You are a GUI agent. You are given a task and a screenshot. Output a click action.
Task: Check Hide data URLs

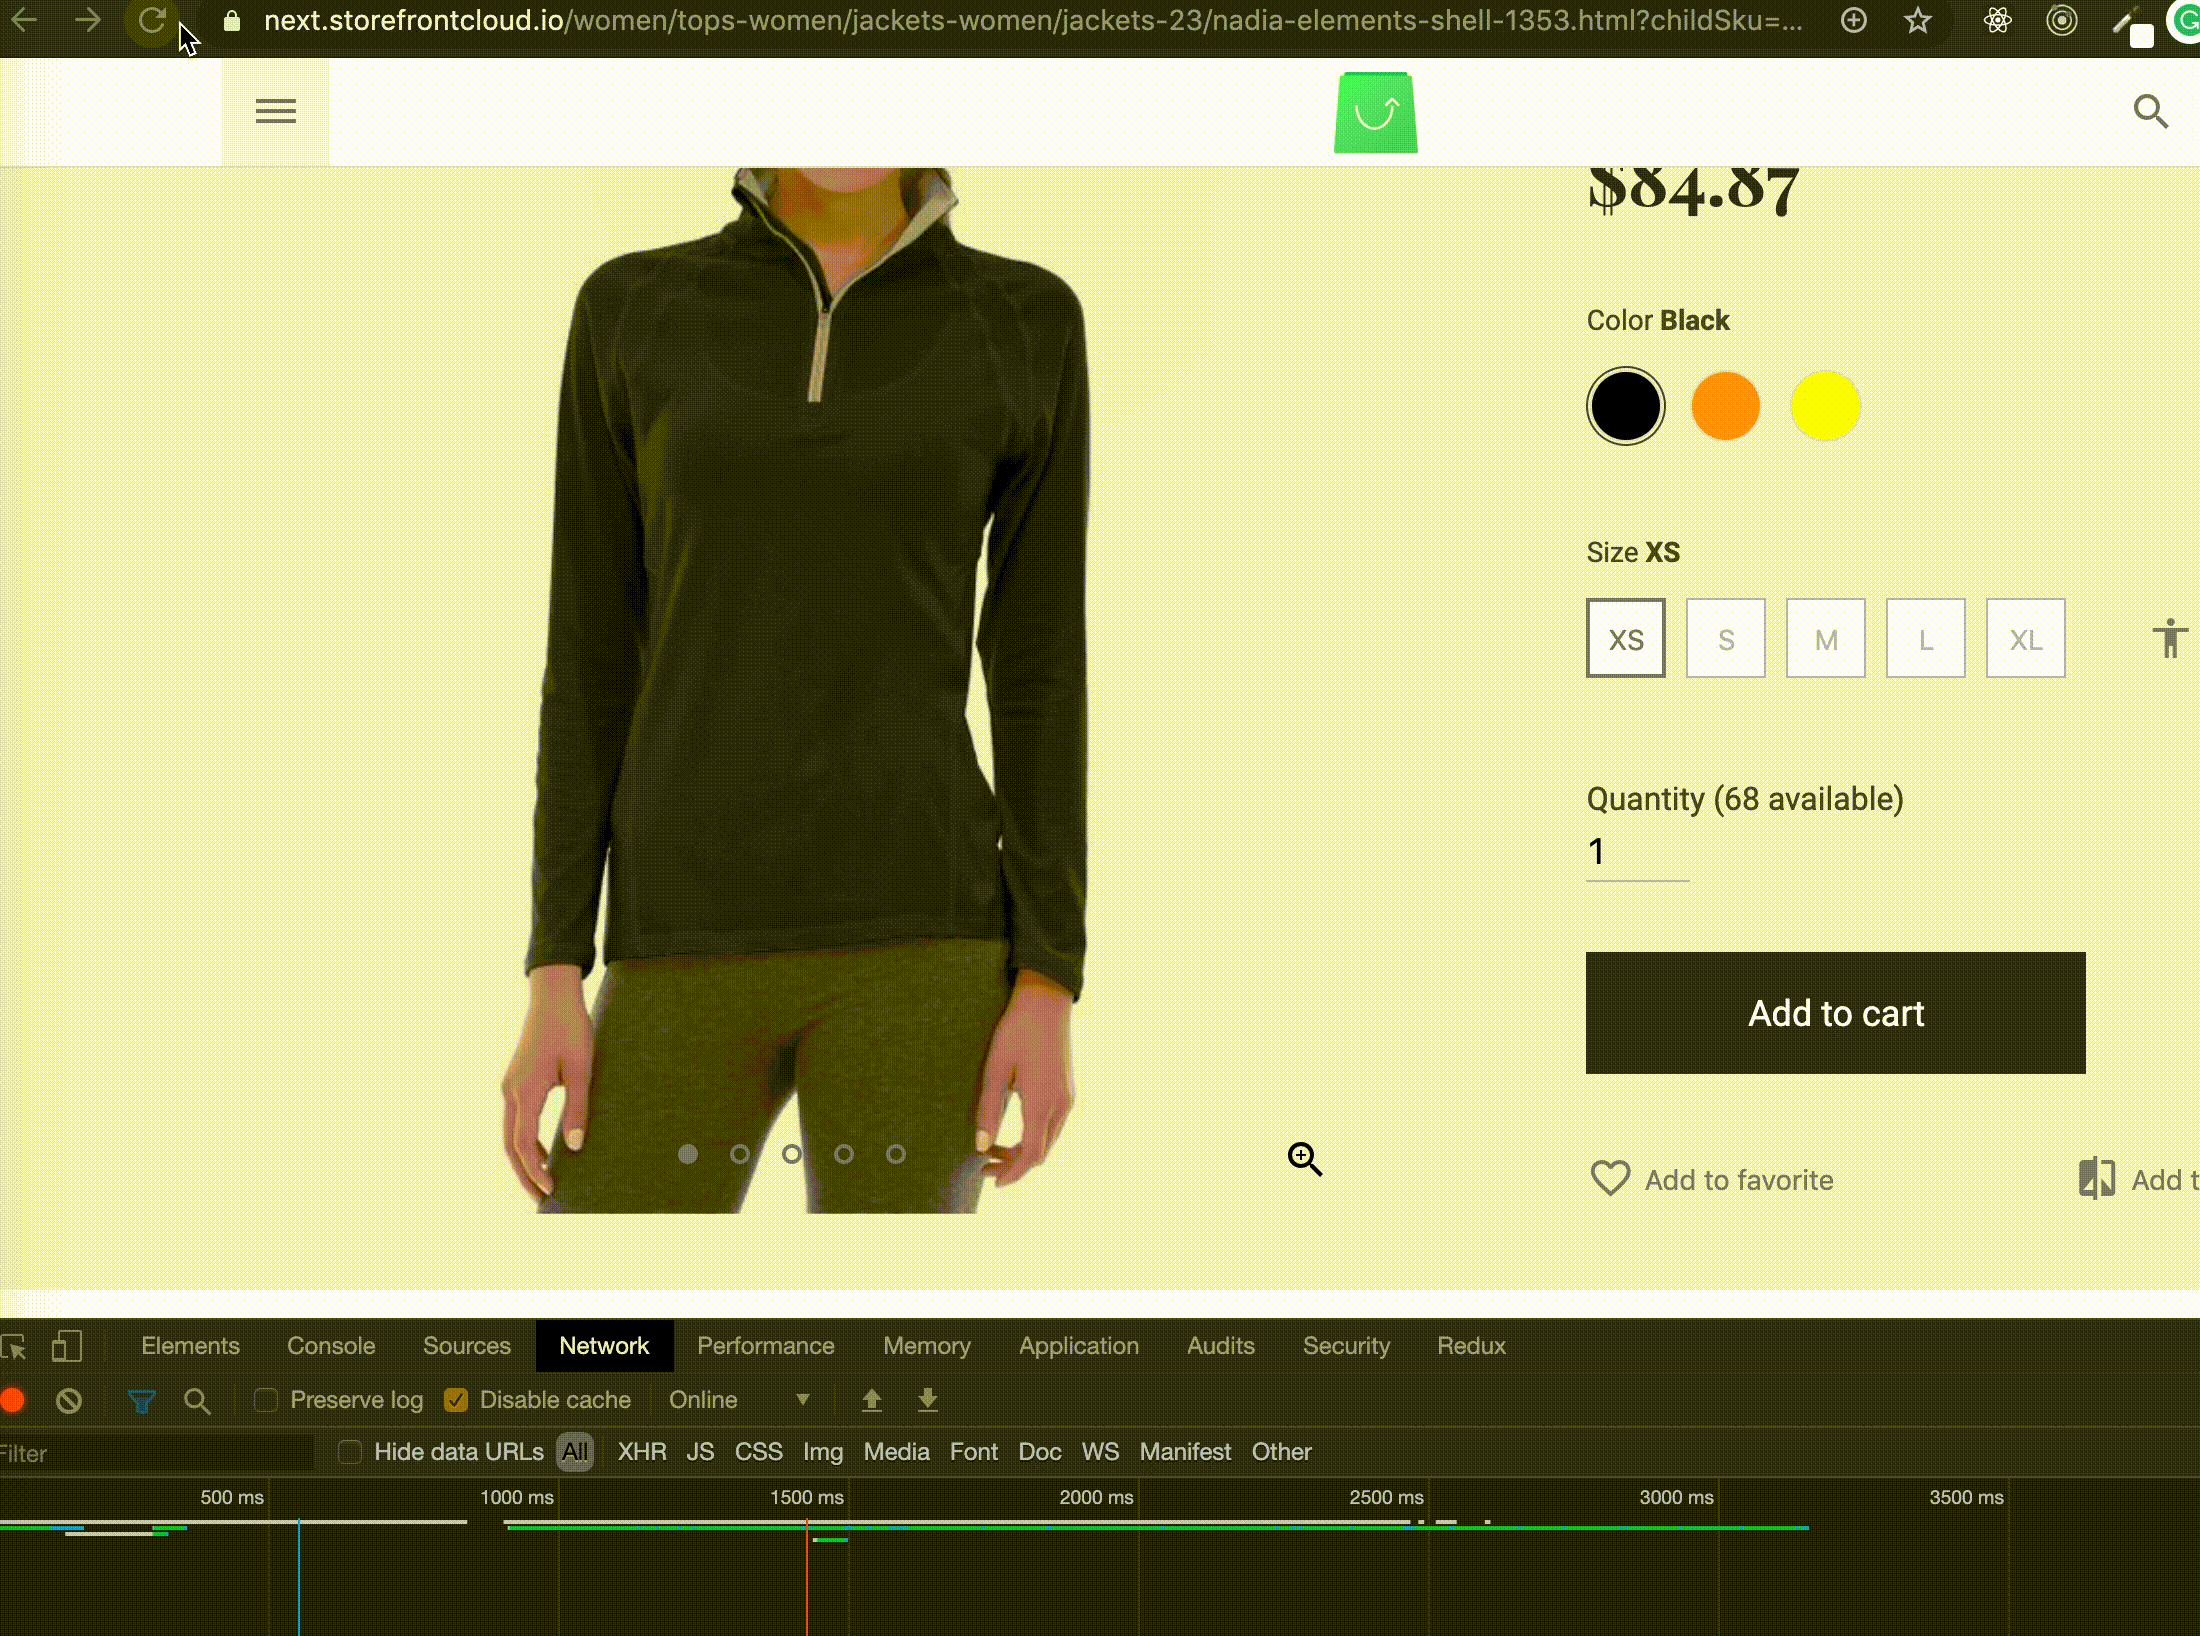(x=350, y=1452)
